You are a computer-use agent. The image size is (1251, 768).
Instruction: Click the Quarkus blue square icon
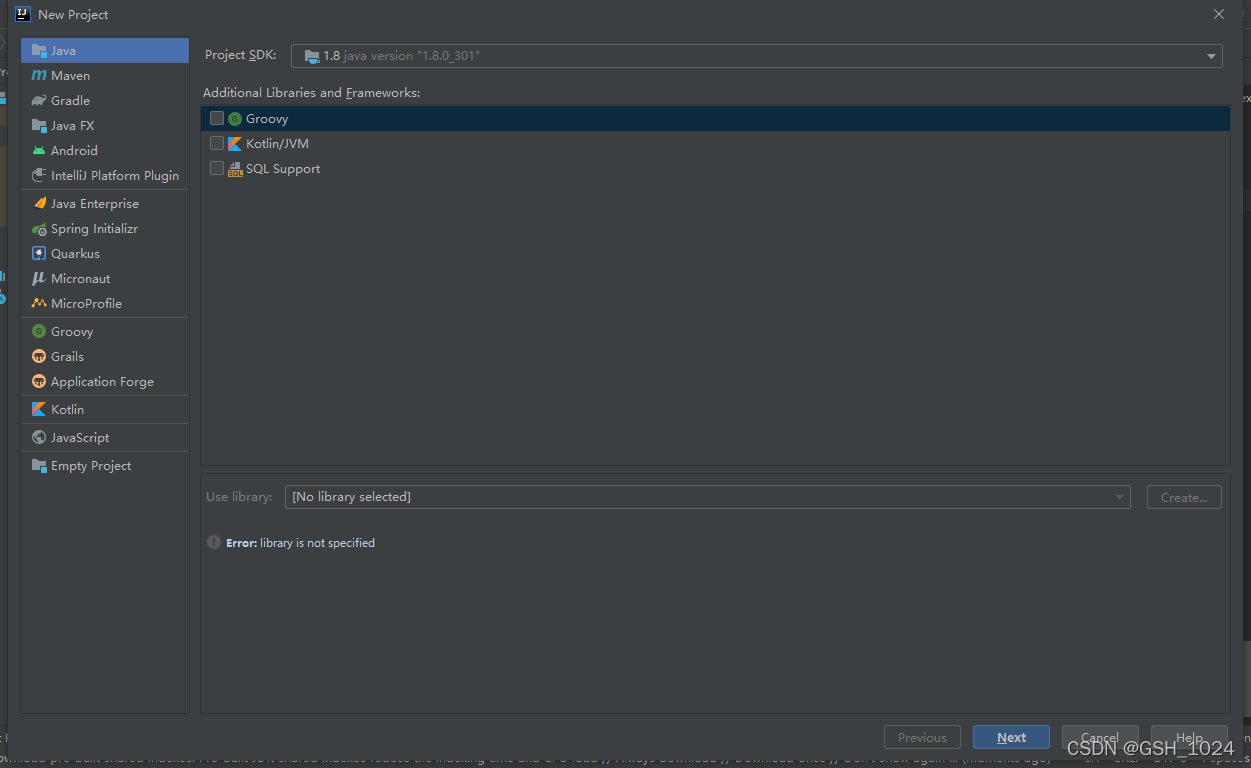39,253
